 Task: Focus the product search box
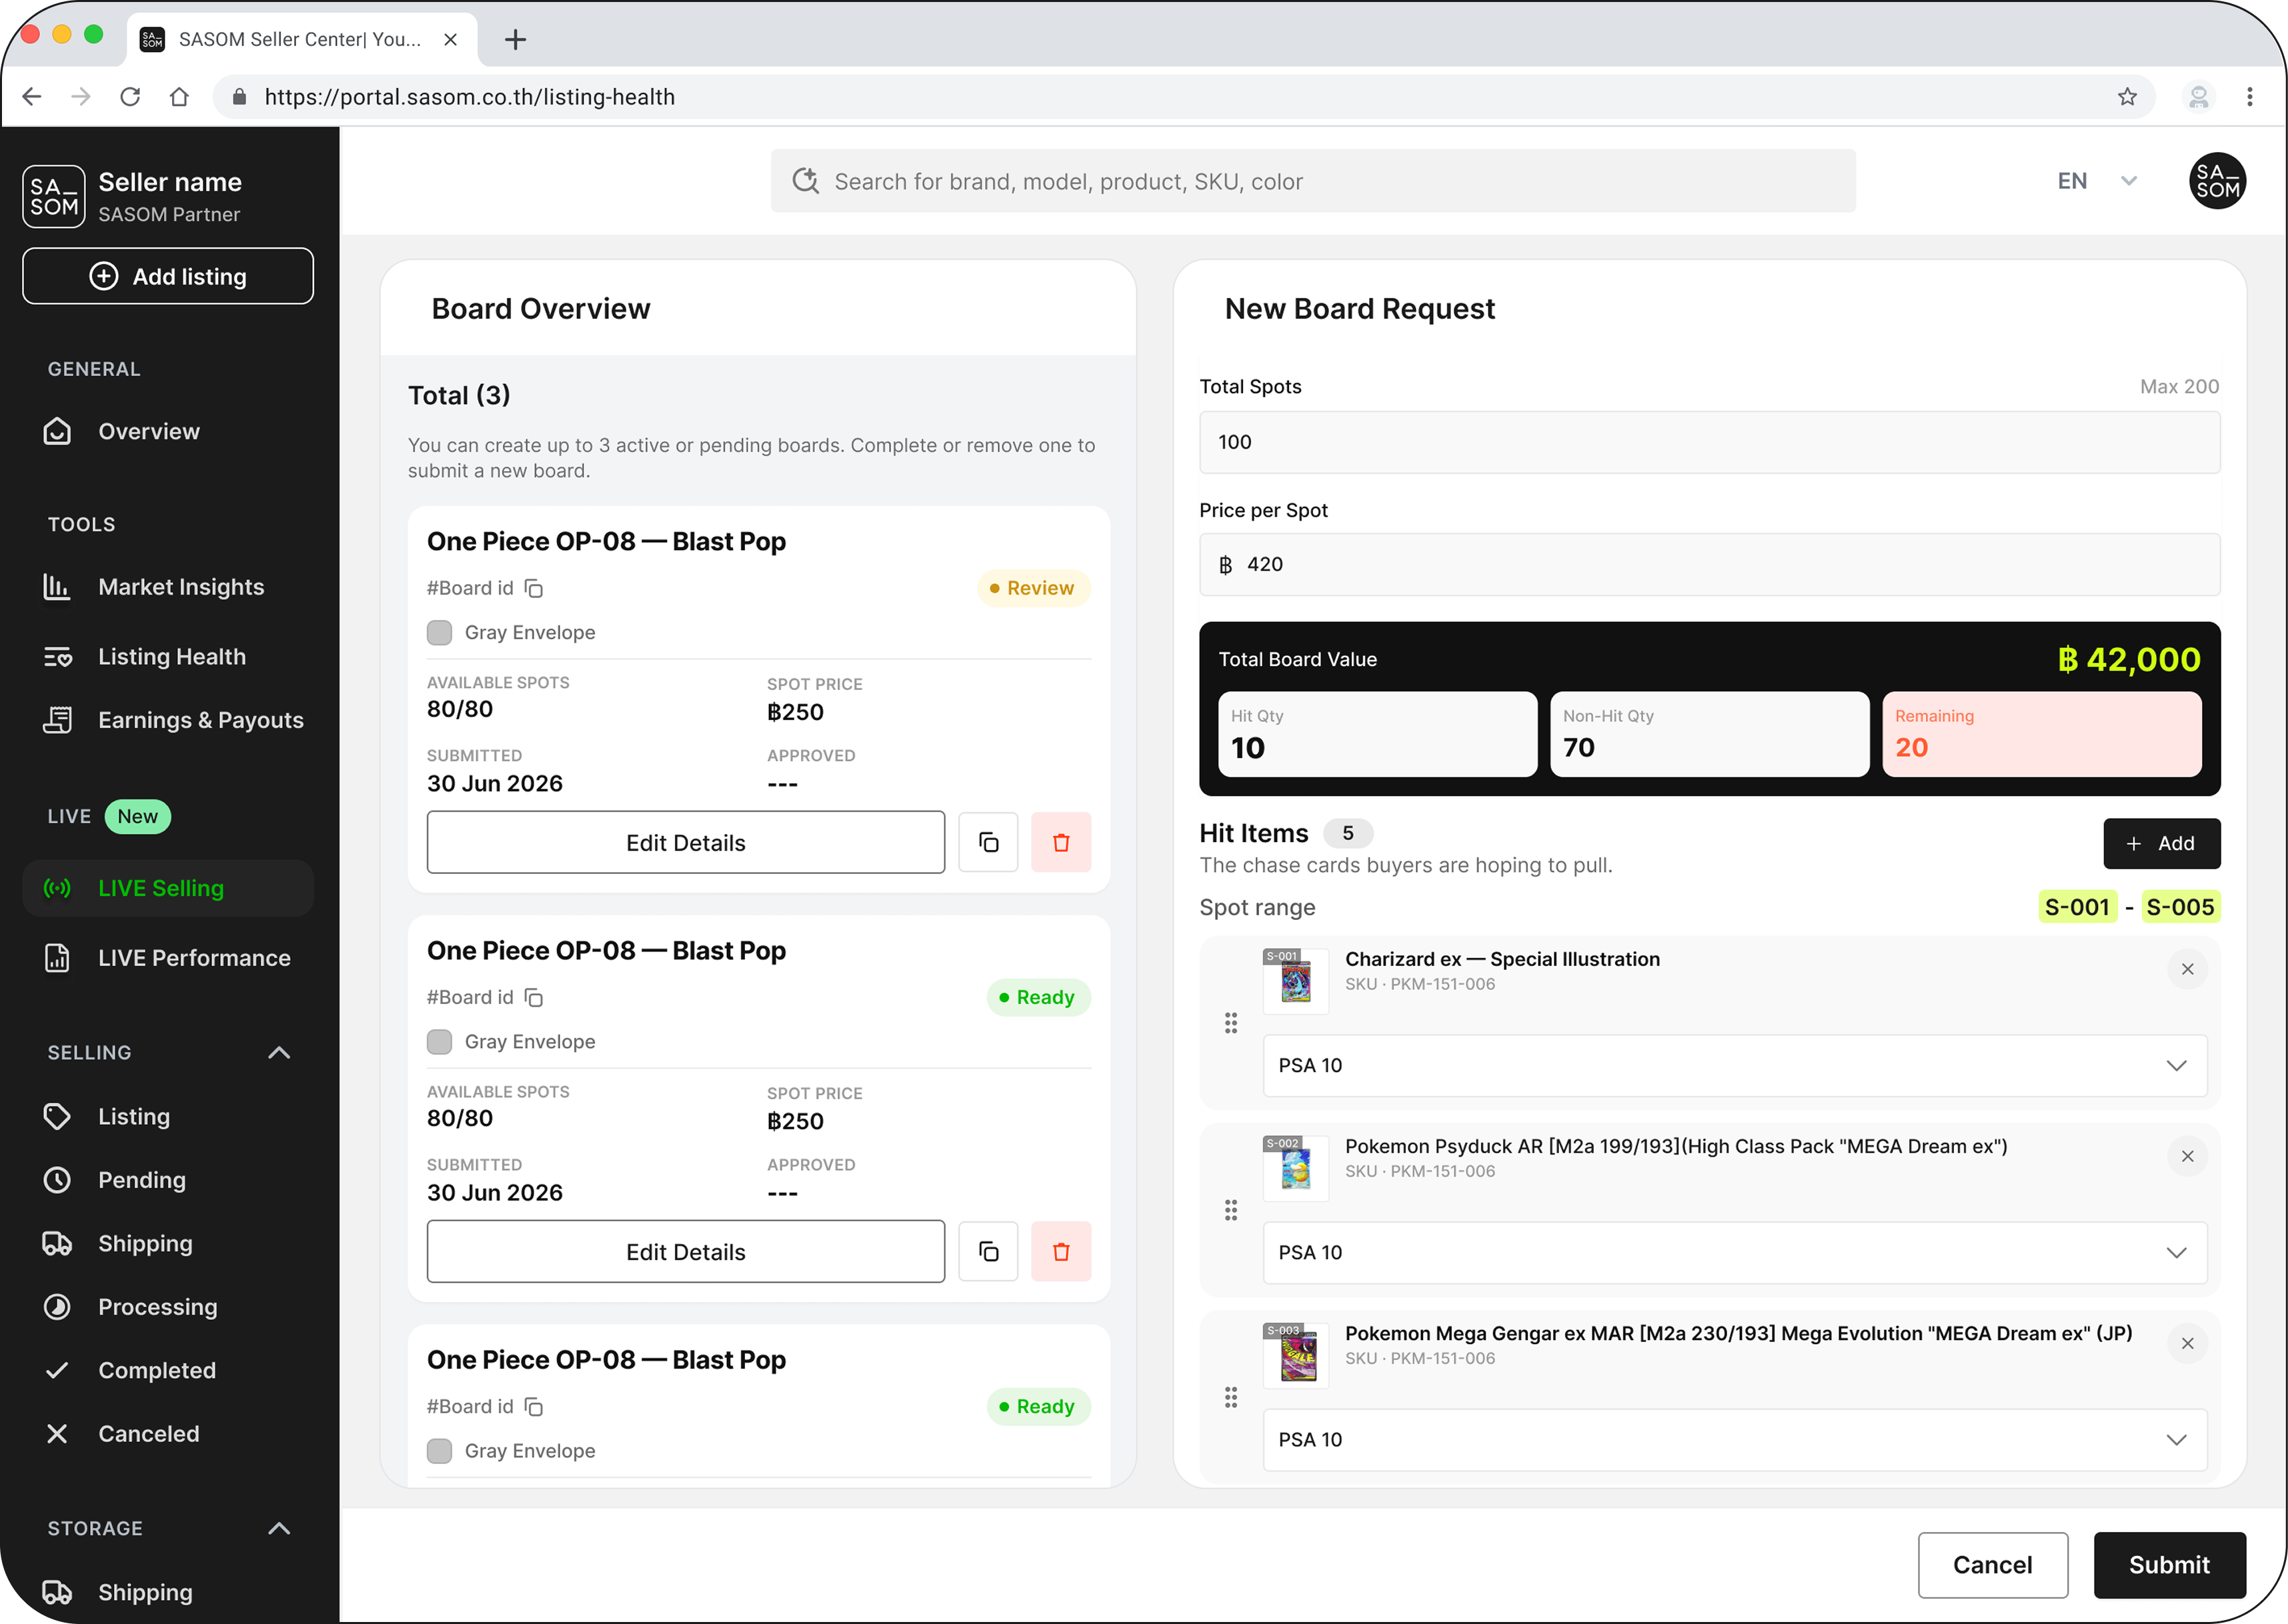pos(1312,181)
